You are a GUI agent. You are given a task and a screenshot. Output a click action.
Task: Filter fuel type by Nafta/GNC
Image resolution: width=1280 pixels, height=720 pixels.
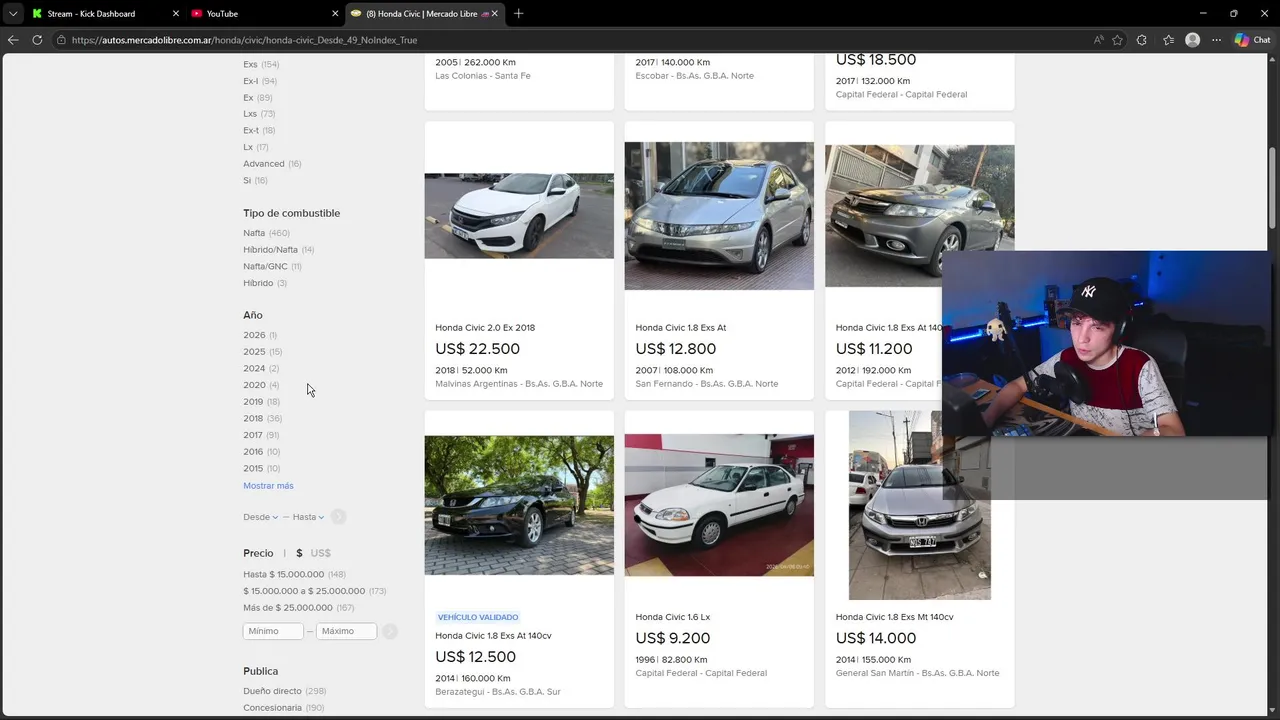(272, 266)
